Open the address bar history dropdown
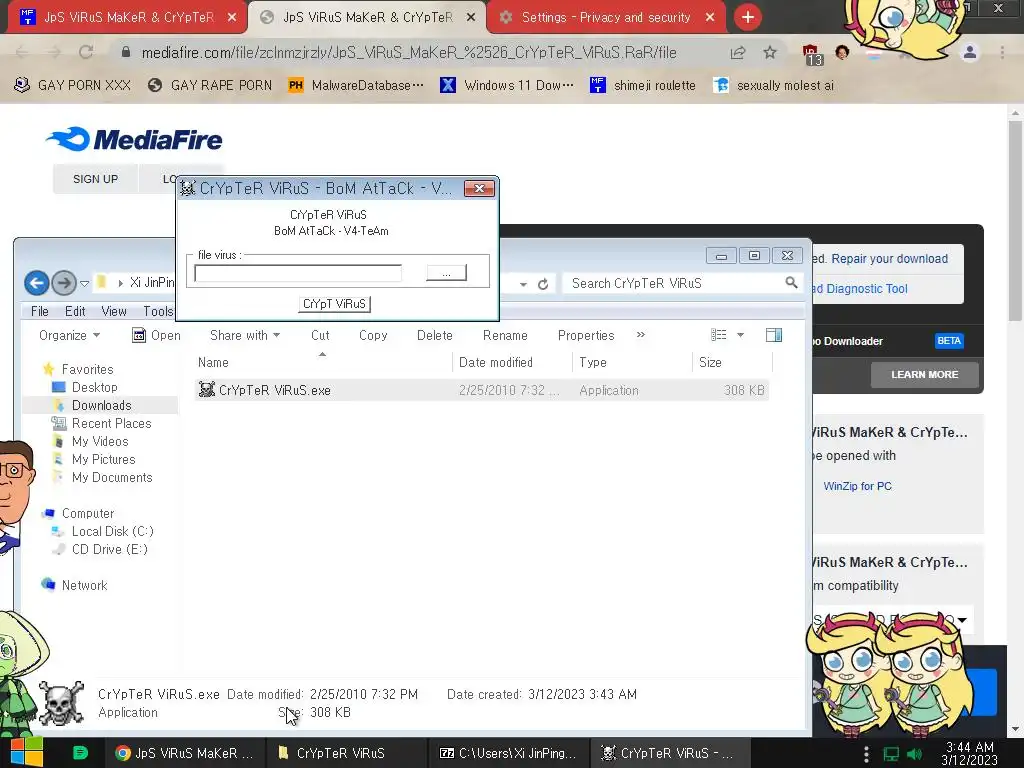Image resolution: width=1024 pixels, height=768 pixels. click(x=523, y=285)
